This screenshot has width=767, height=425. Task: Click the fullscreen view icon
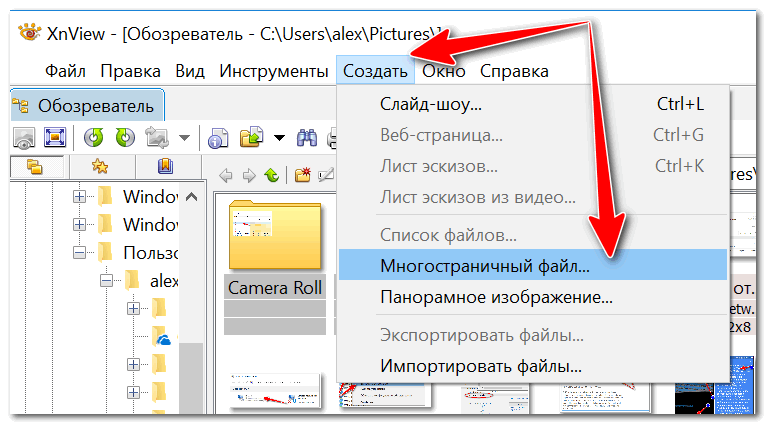pyautogui.click(x=55, y=137)
